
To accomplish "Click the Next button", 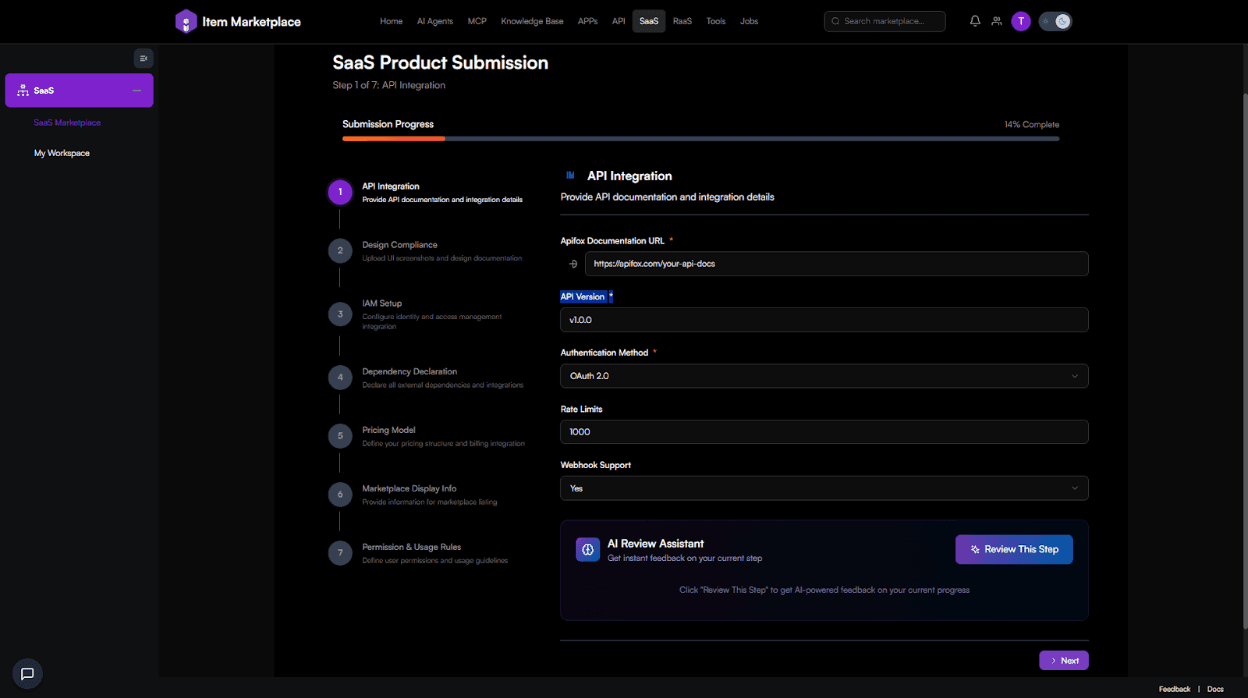I will pyautogui.click(x=1064, y=660).
